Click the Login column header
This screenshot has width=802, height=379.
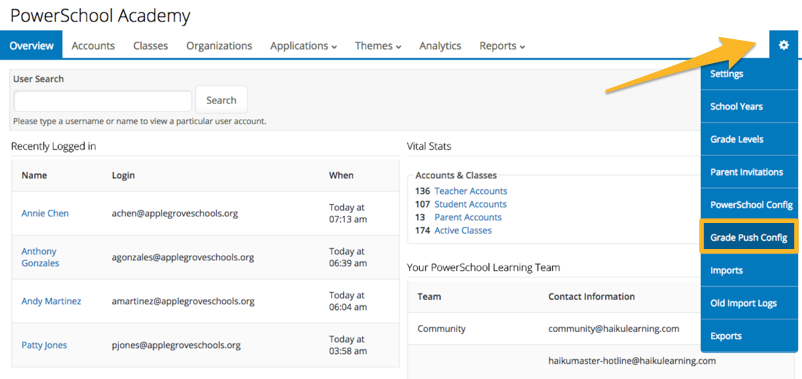123,175
